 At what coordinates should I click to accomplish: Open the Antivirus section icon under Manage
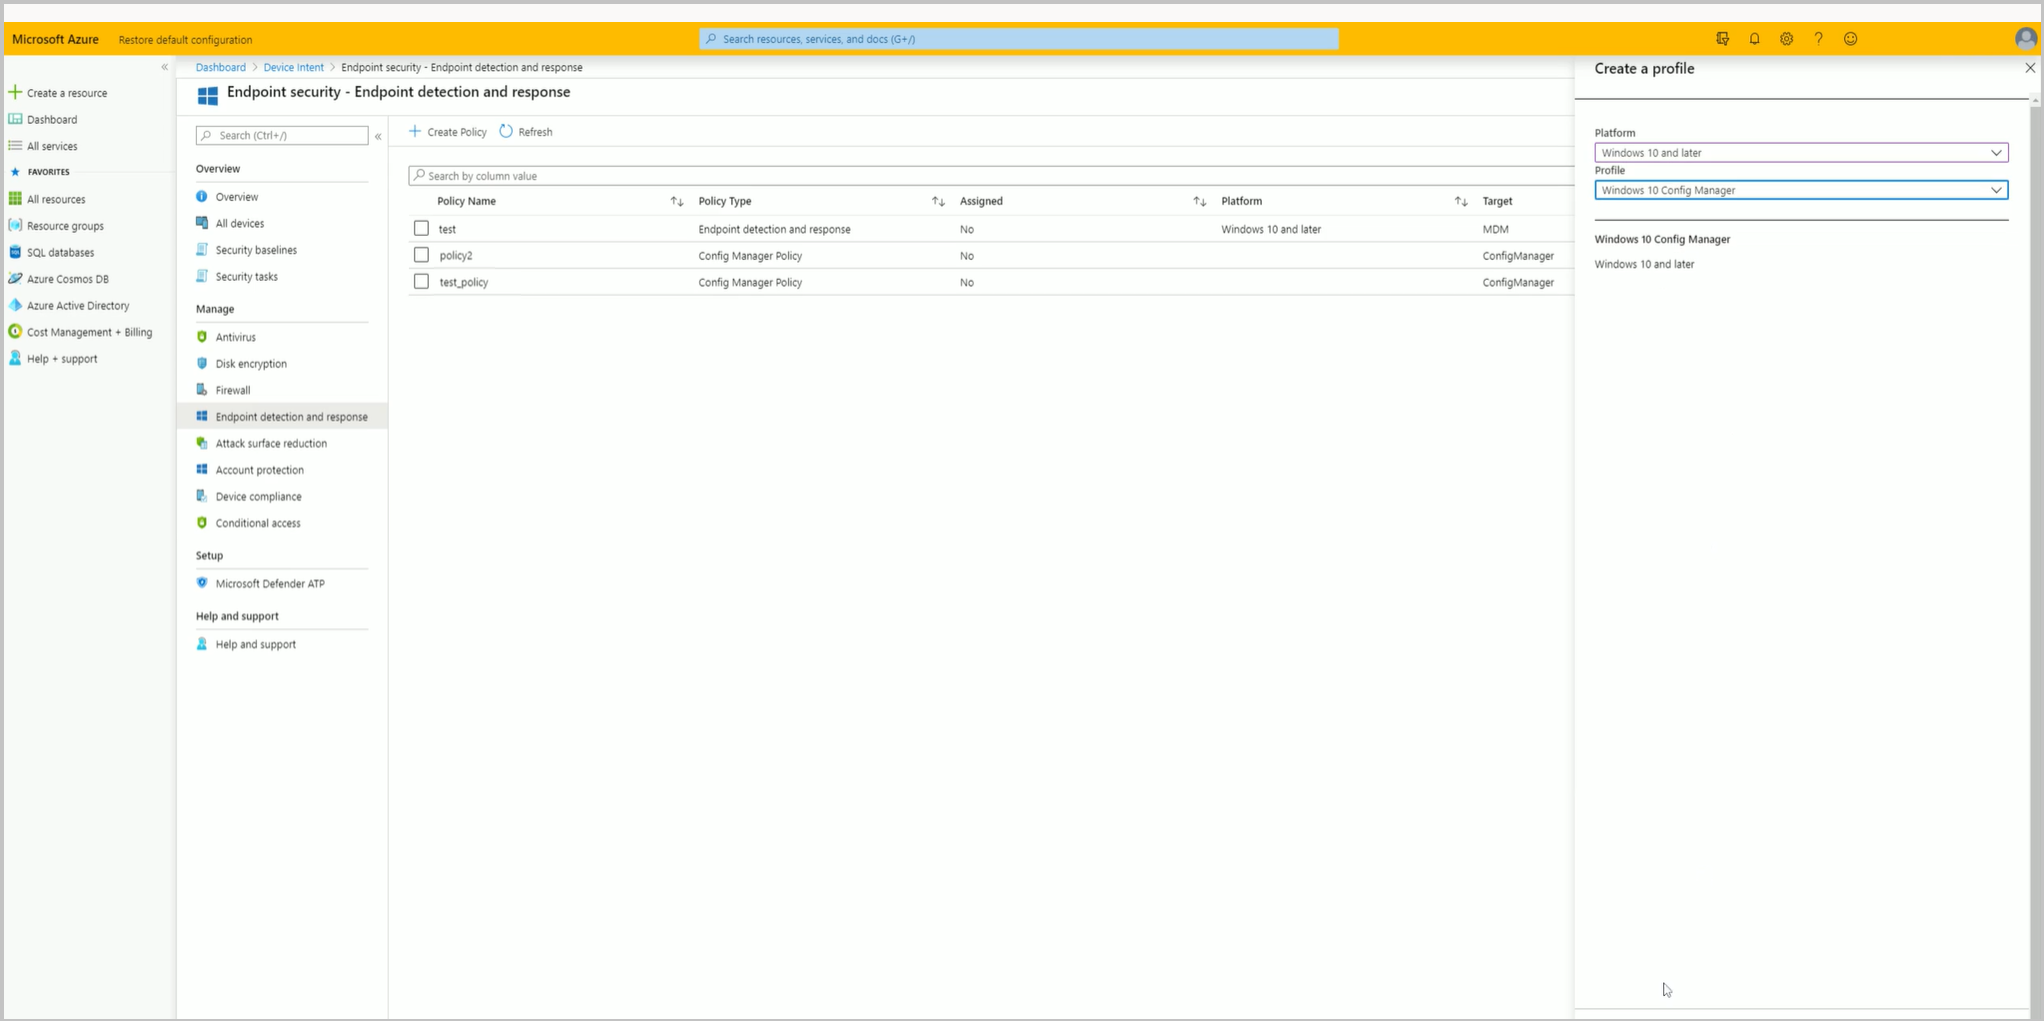click(202, 337)
